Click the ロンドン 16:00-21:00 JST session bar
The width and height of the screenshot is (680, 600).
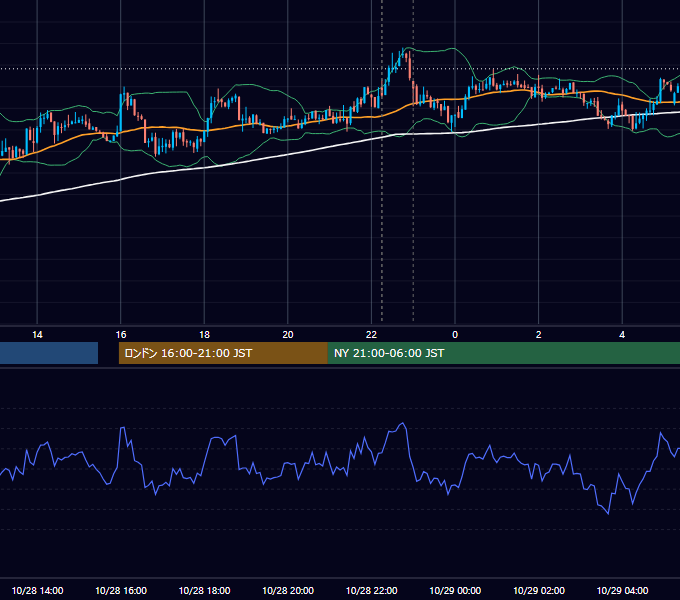[x=223, y=353]
